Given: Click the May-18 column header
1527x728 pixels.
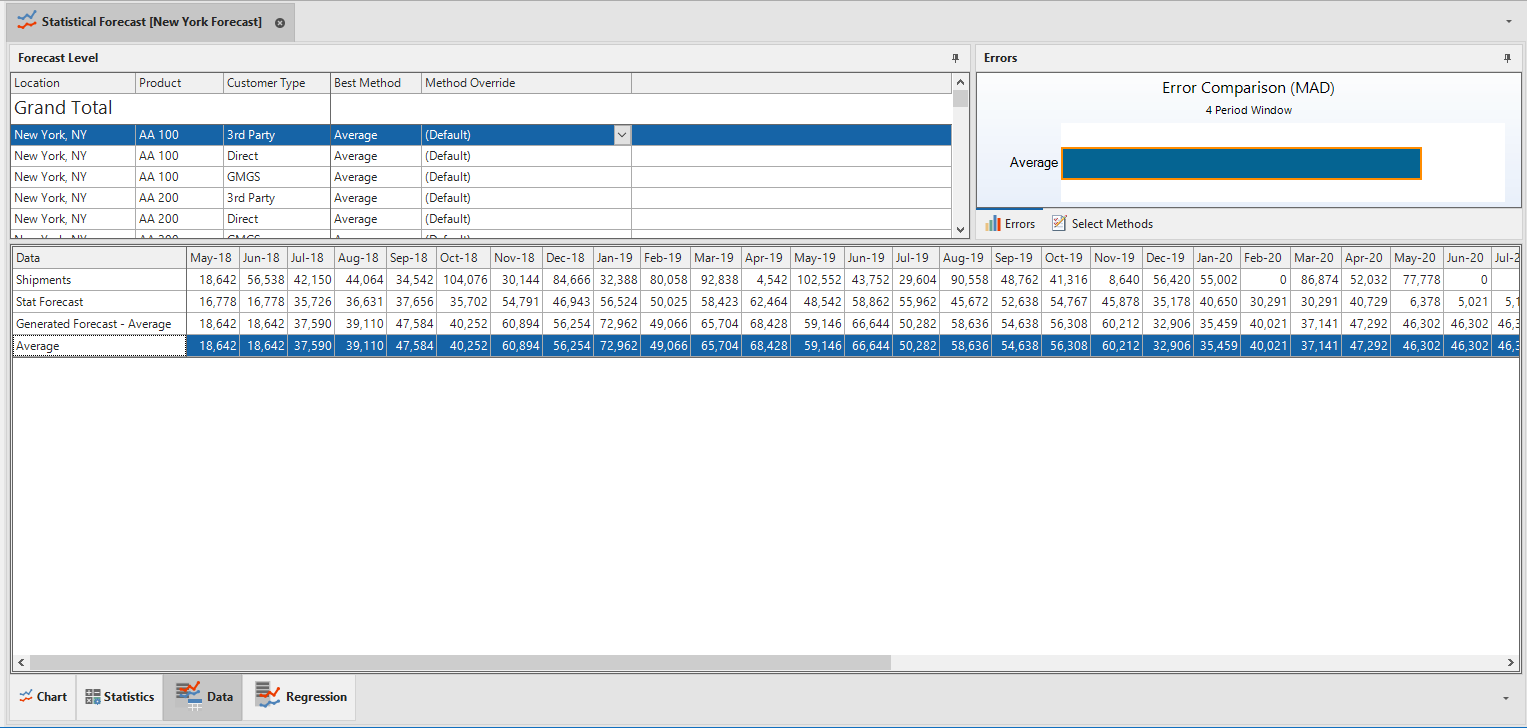Looking at the screenshot, I should coord(213,258).
